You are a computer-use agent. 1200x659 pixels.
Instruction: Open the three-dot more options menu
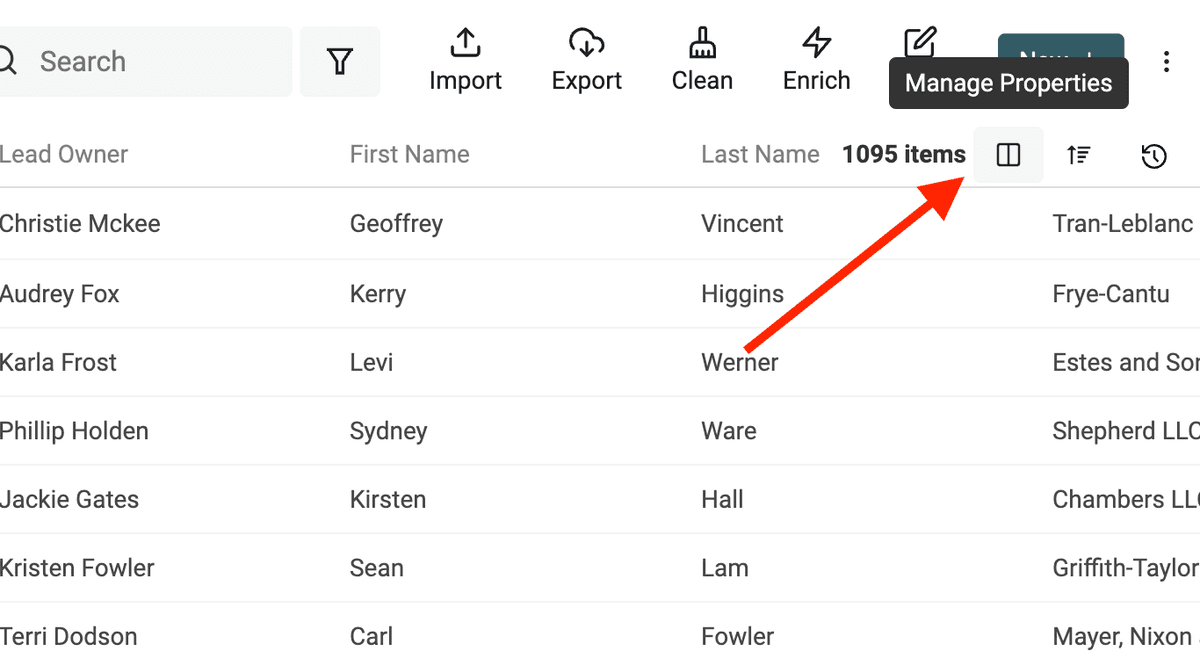coord(1166,62)
